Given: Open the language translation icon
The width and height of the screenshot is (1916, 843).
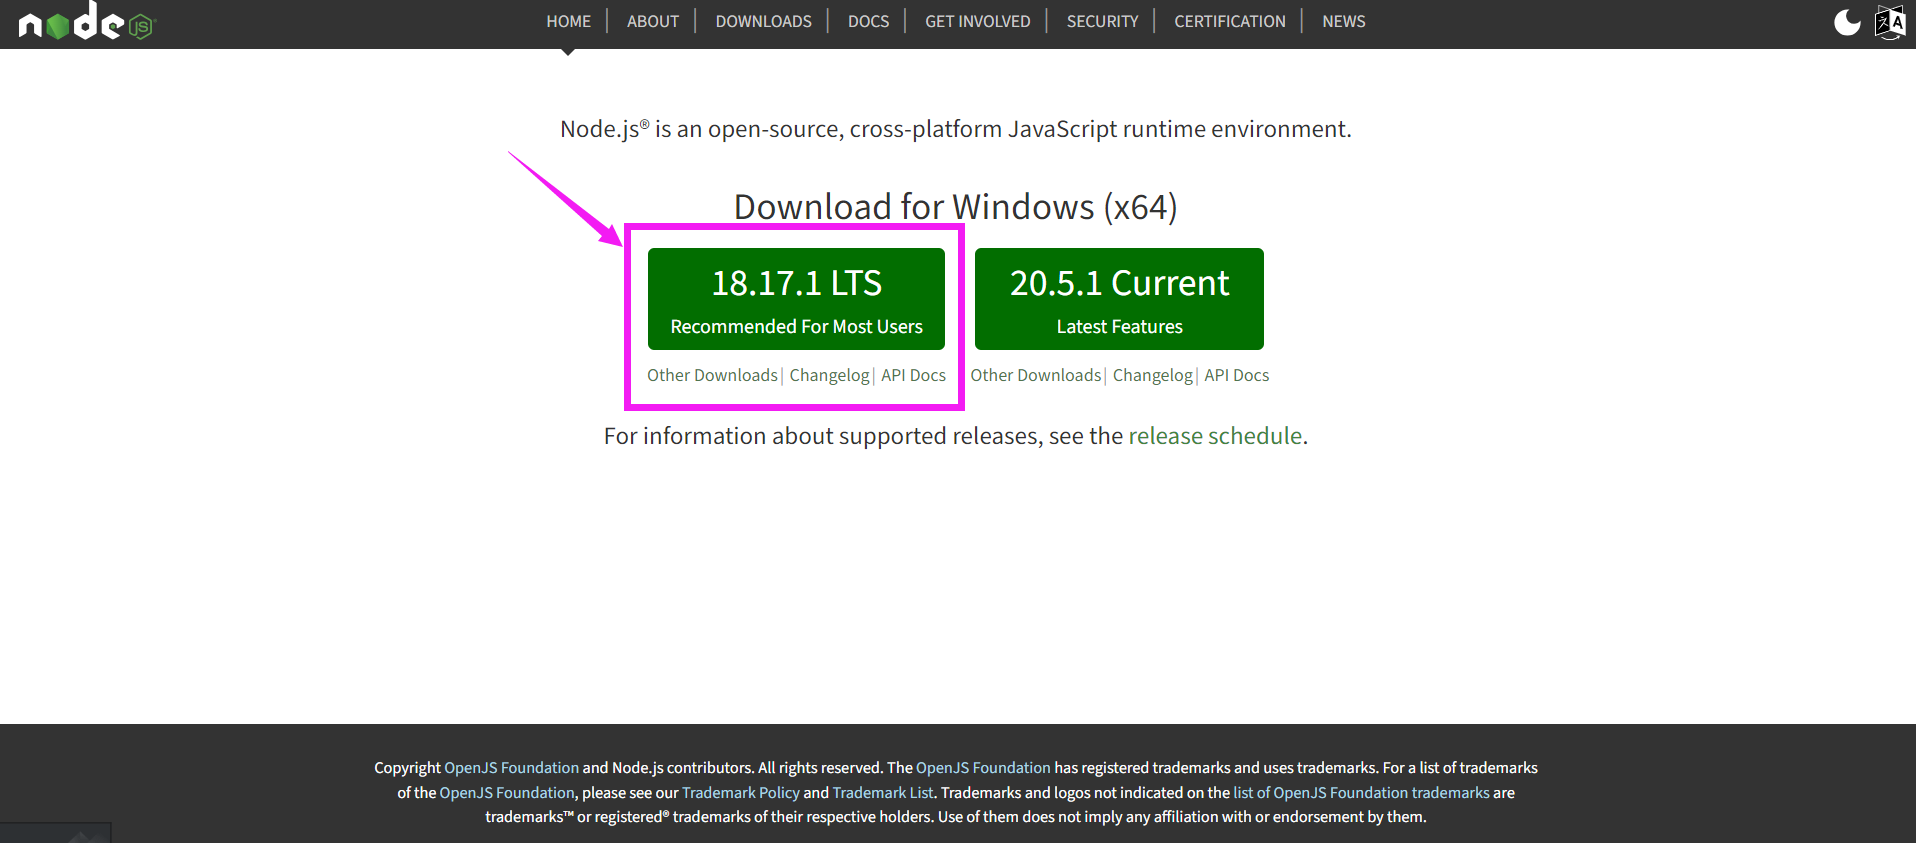Looking at the screenshot, I should 1890,22.
